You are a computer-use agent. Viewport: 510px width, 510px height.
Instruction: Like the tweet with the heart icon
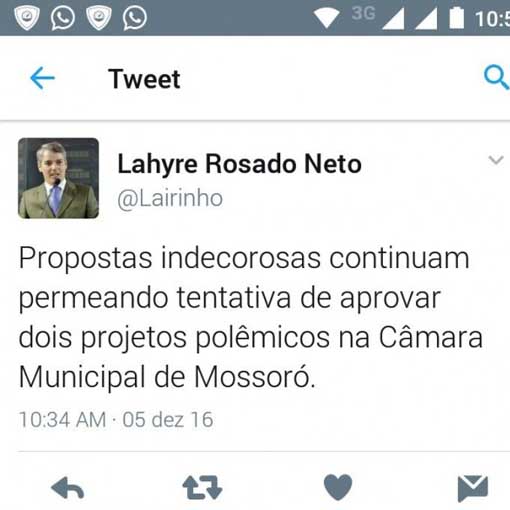click(338, 487)
